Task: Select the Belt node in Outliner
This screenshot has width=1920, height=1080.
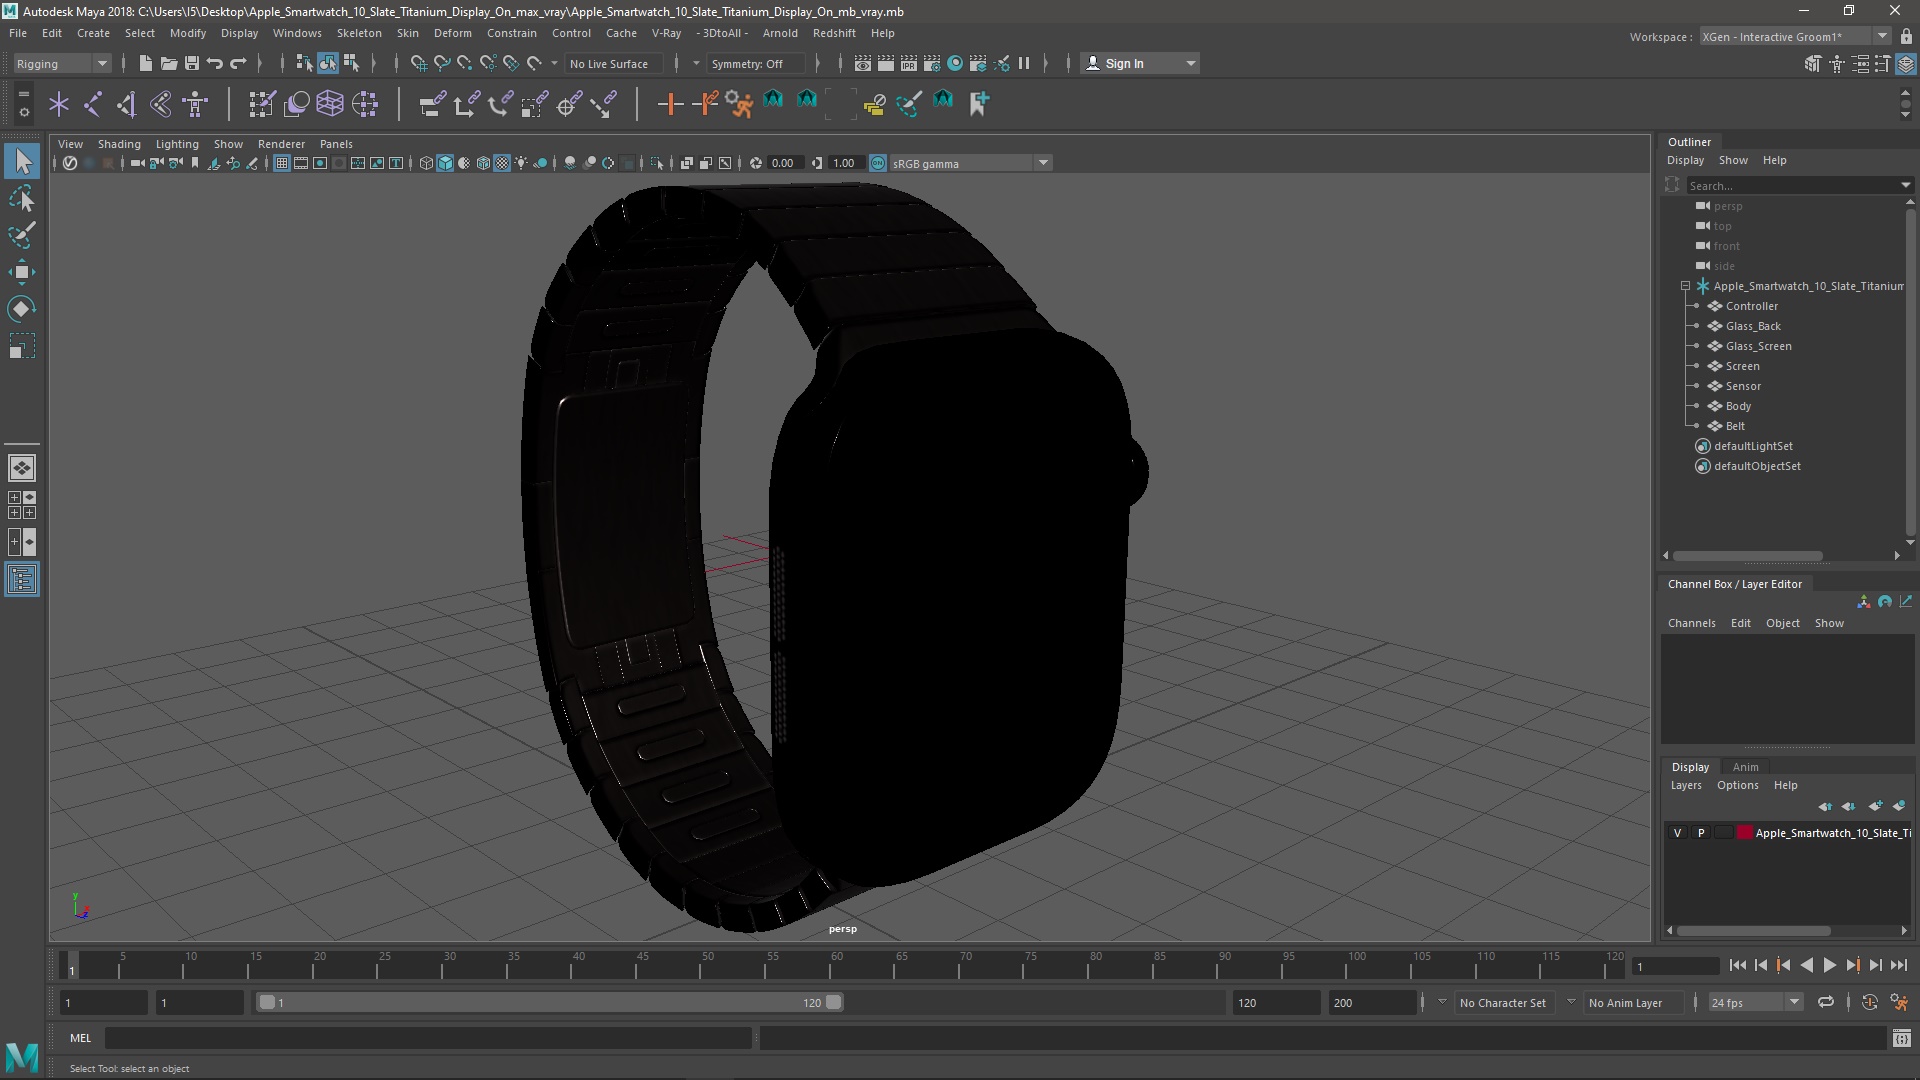Action: pyautogui.click(x=1735, y=426)
